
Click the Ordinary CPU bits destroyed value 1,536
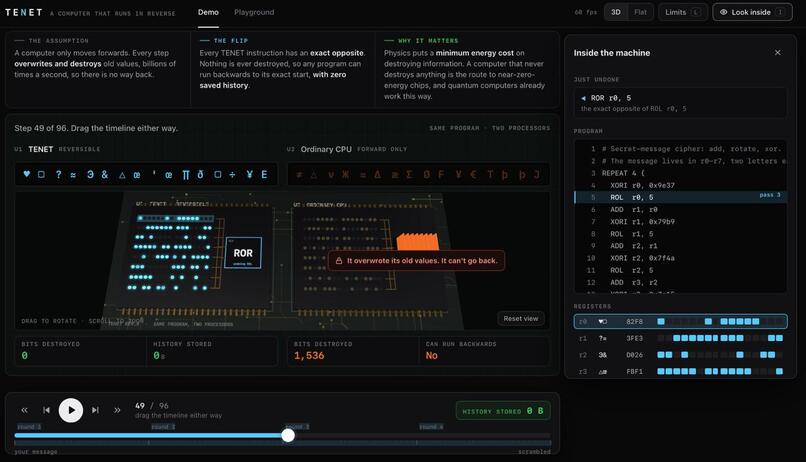pos(309,356)
